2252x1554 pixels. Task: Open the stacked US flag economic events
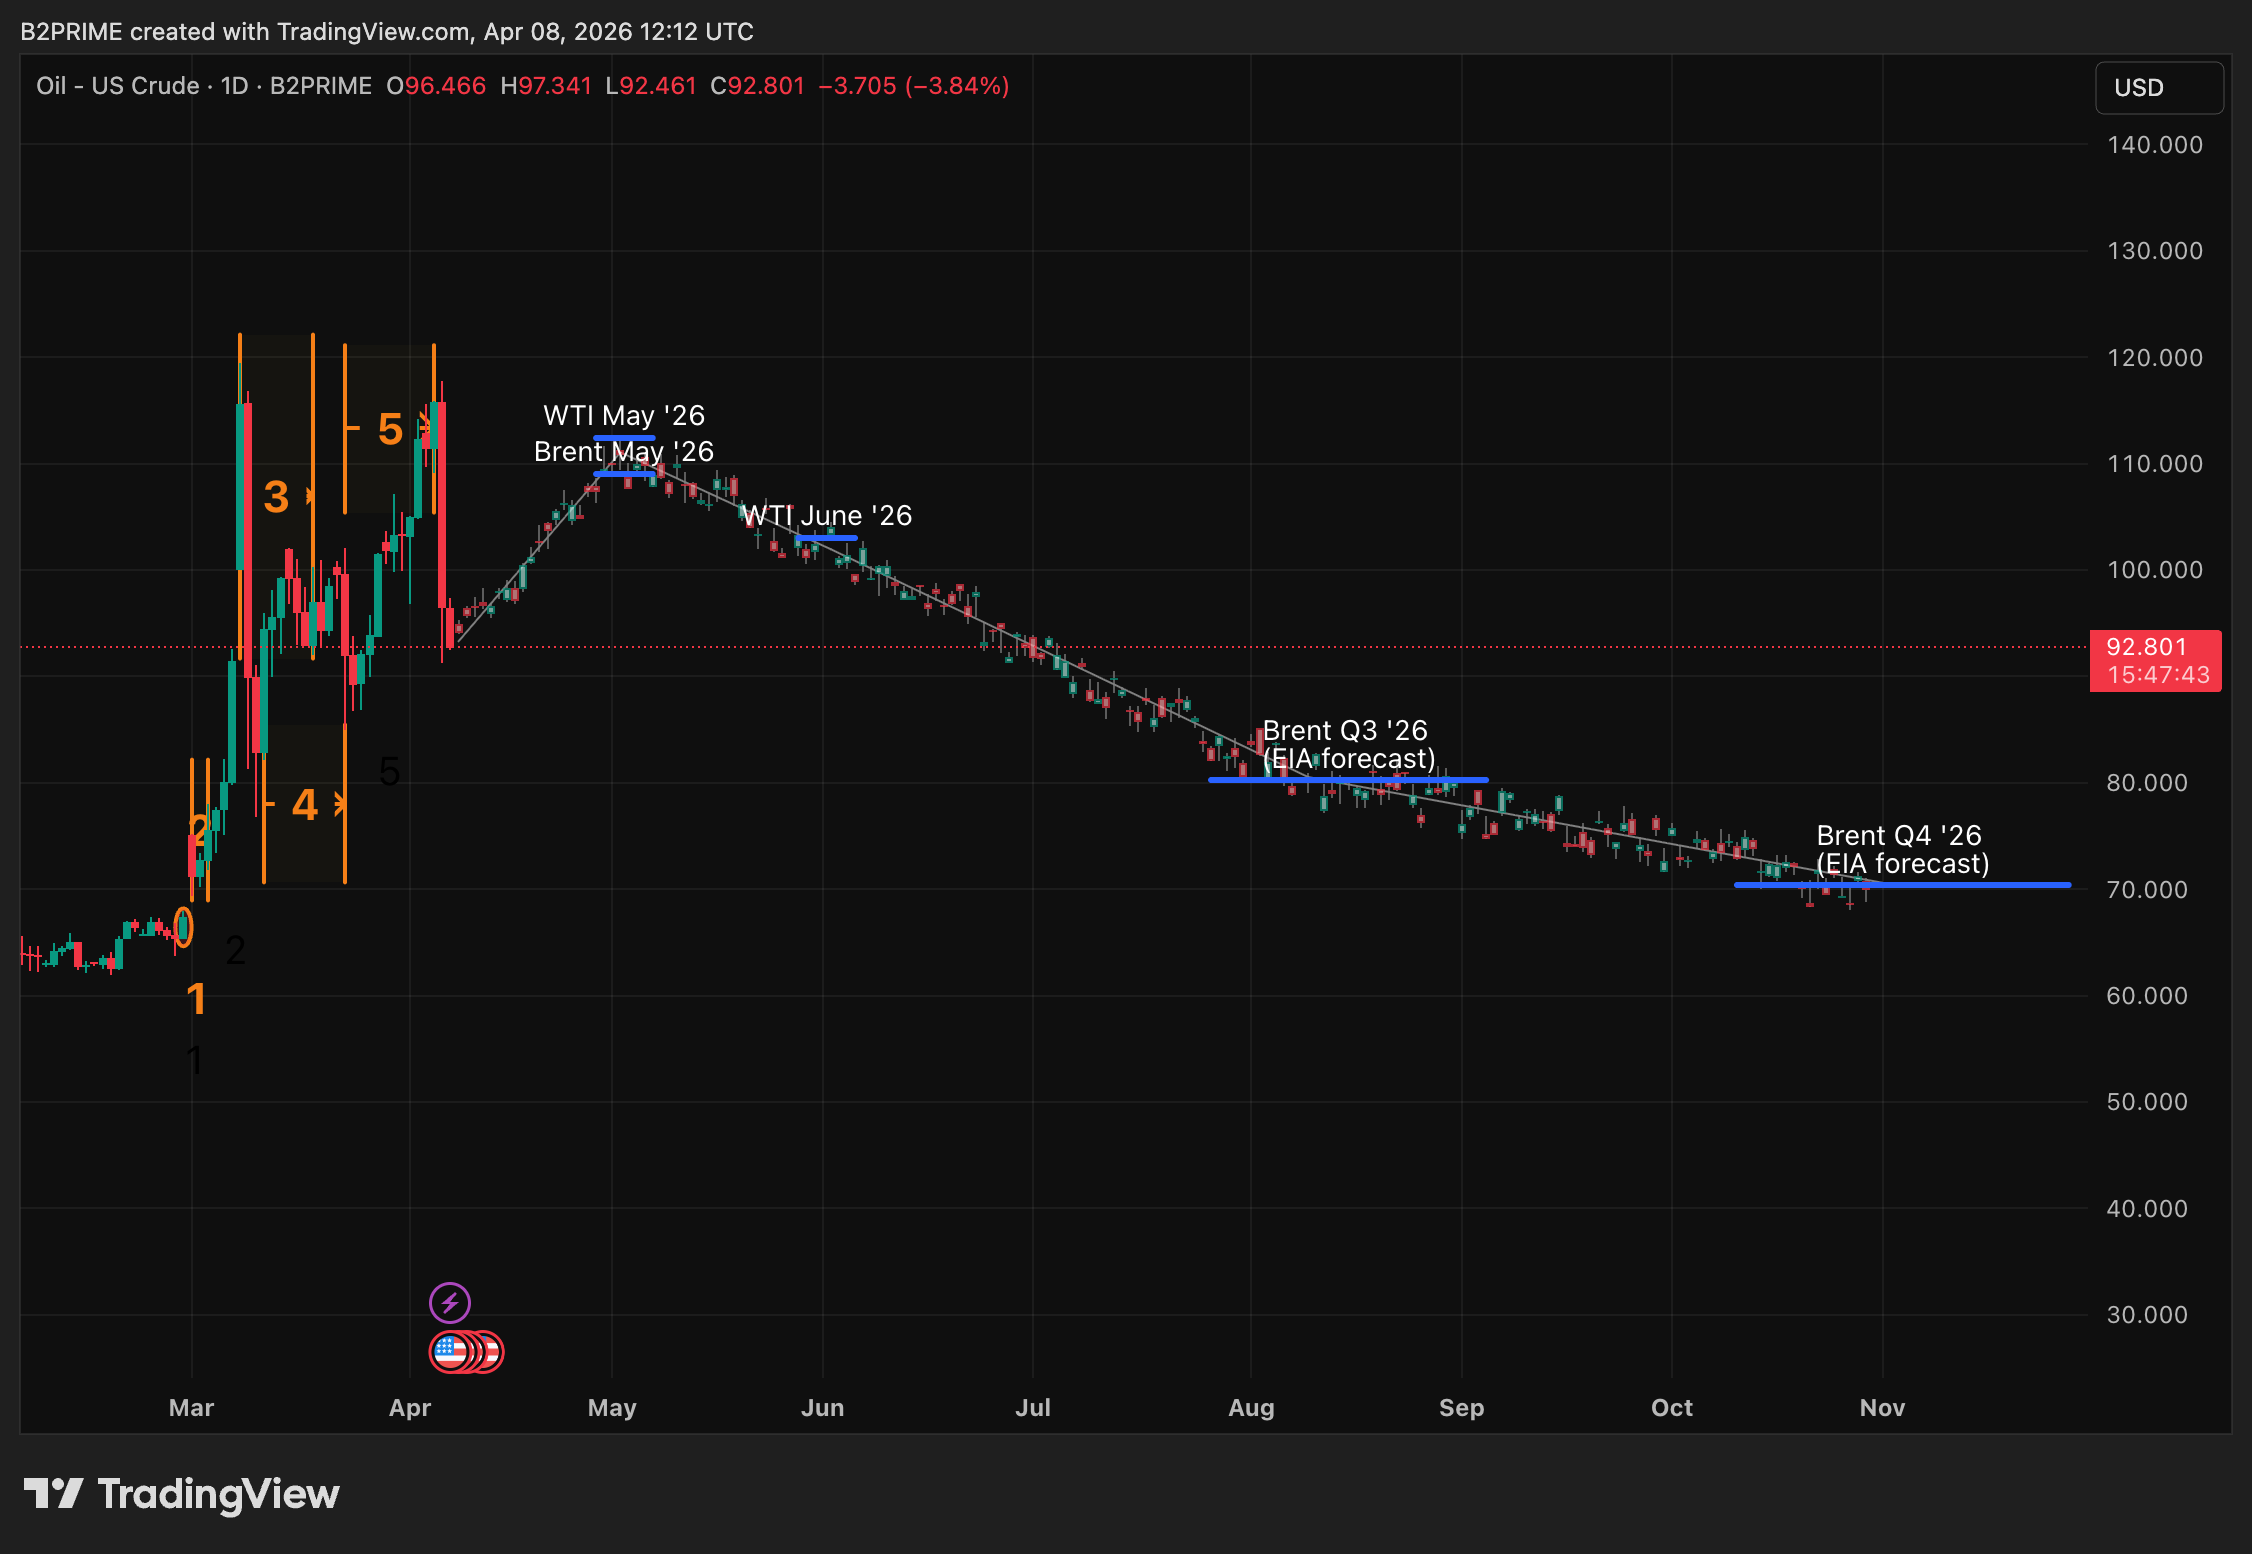466,1351
